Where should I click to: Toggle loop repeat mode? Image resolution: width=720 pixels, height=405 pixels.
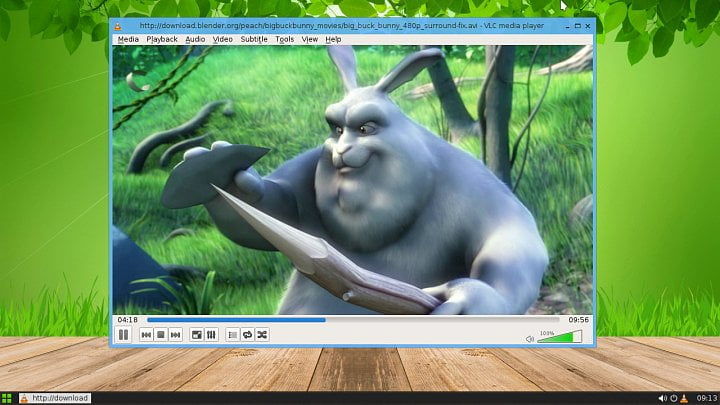(x=248, y=335)
